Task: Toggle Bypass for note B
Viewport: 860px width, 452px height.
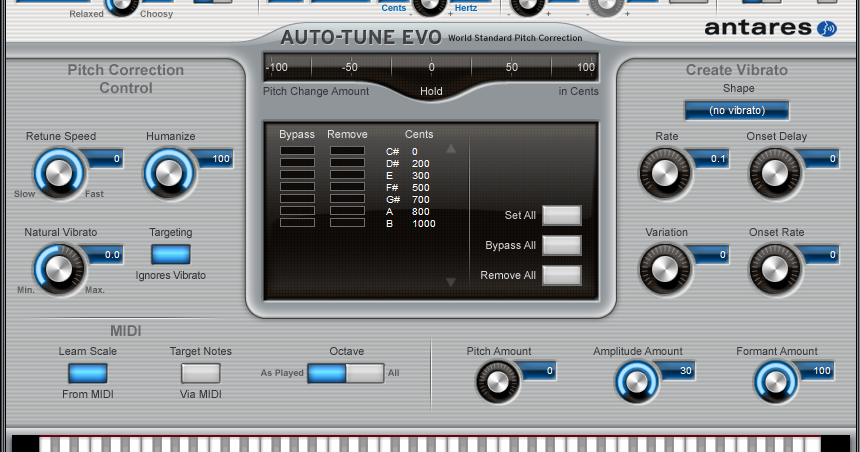Action: (297, 223)
